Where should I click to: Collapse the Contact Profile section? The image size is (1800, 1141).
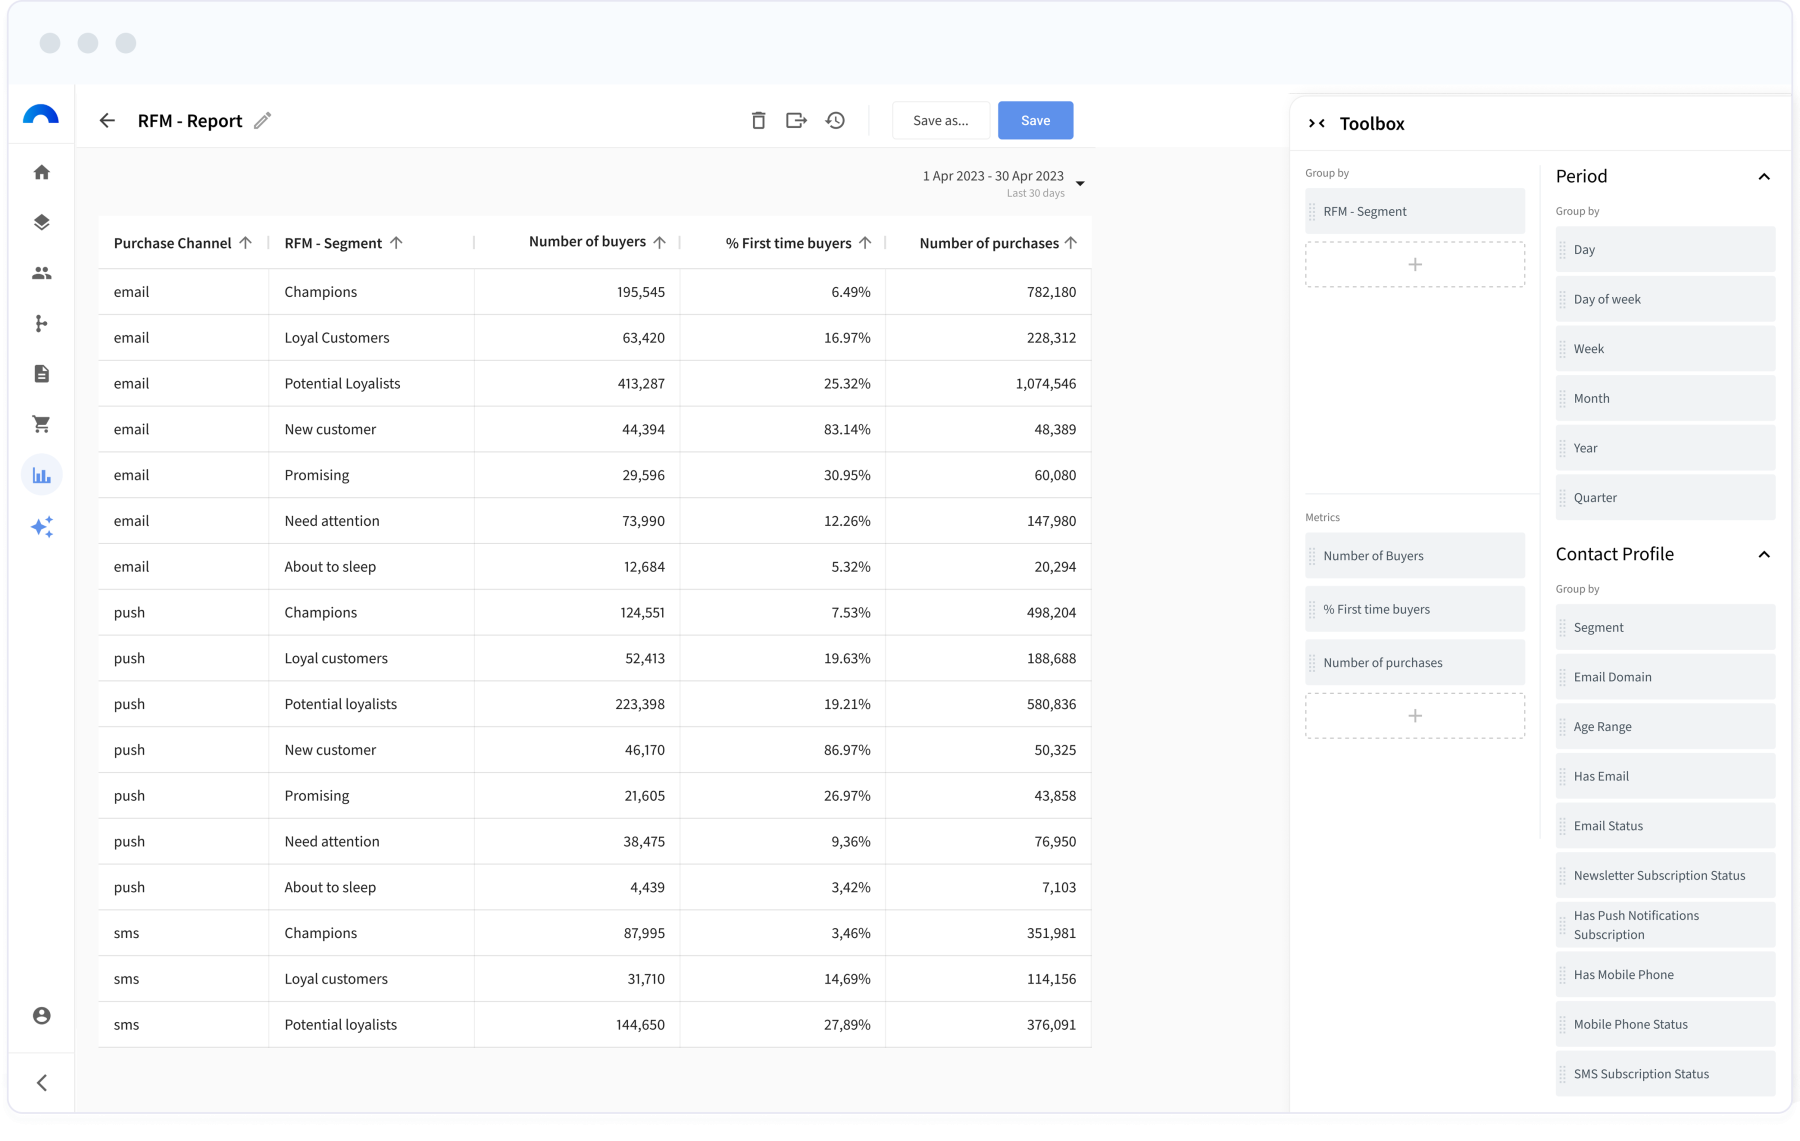point(1764,555)
